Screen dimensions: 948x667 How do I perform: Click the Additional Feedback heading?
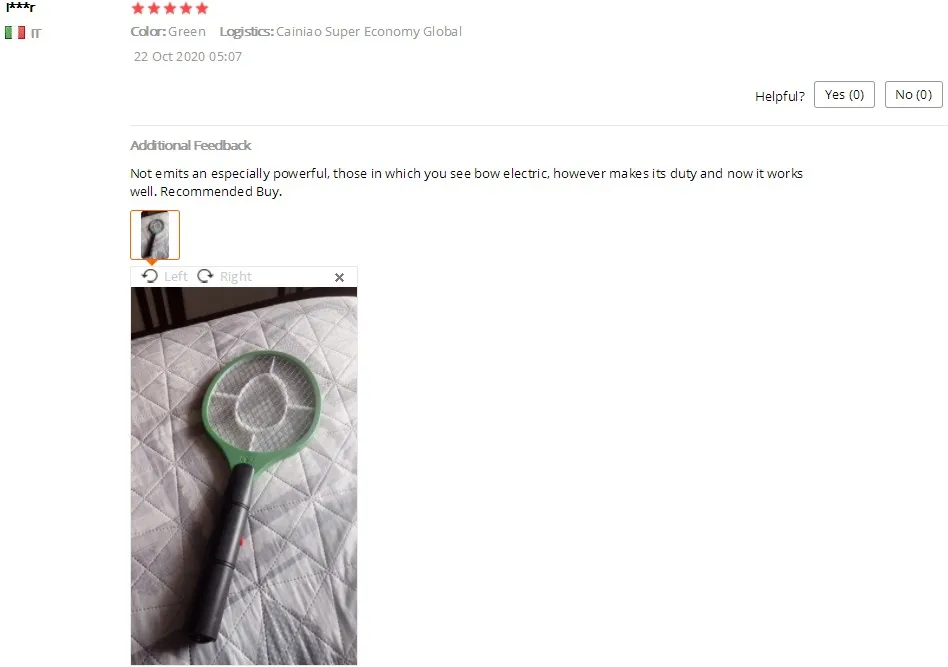[x=190, y=145]
